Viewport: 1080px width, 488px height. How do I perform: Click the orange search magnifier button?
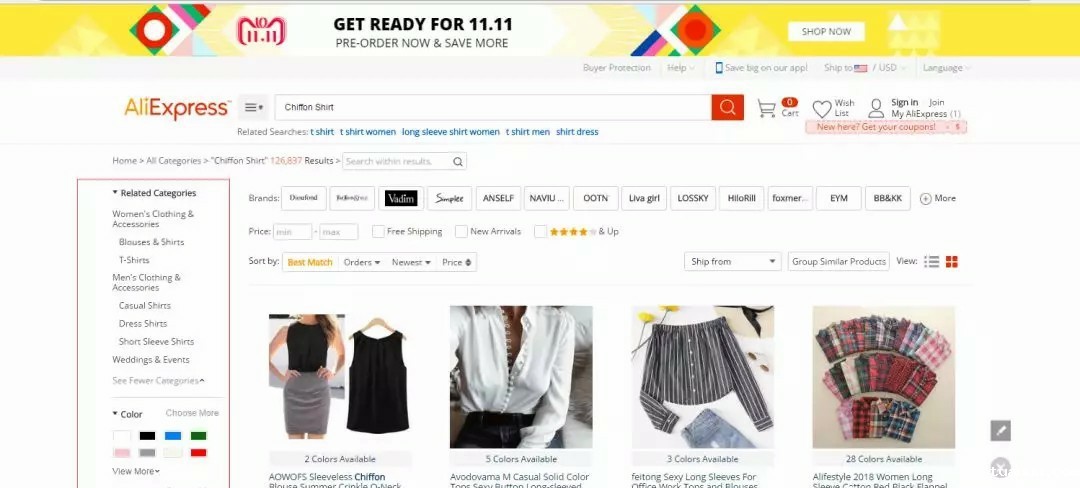click(x=727, y=107)
